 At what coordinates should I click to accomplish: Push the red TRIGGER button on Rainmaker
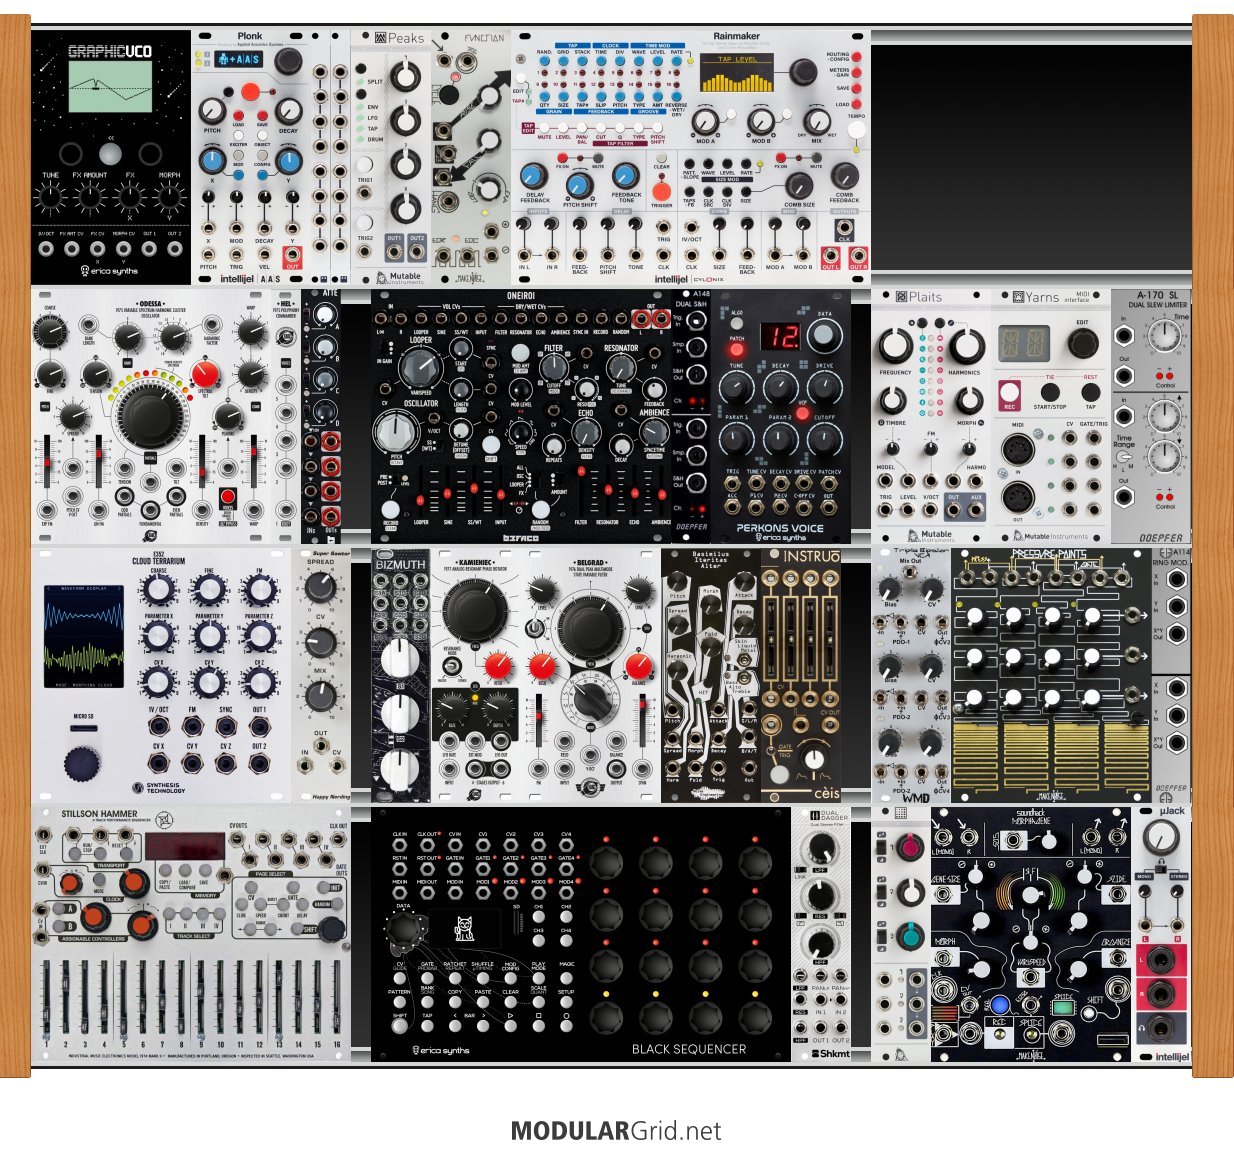click(x=661, y=191)
